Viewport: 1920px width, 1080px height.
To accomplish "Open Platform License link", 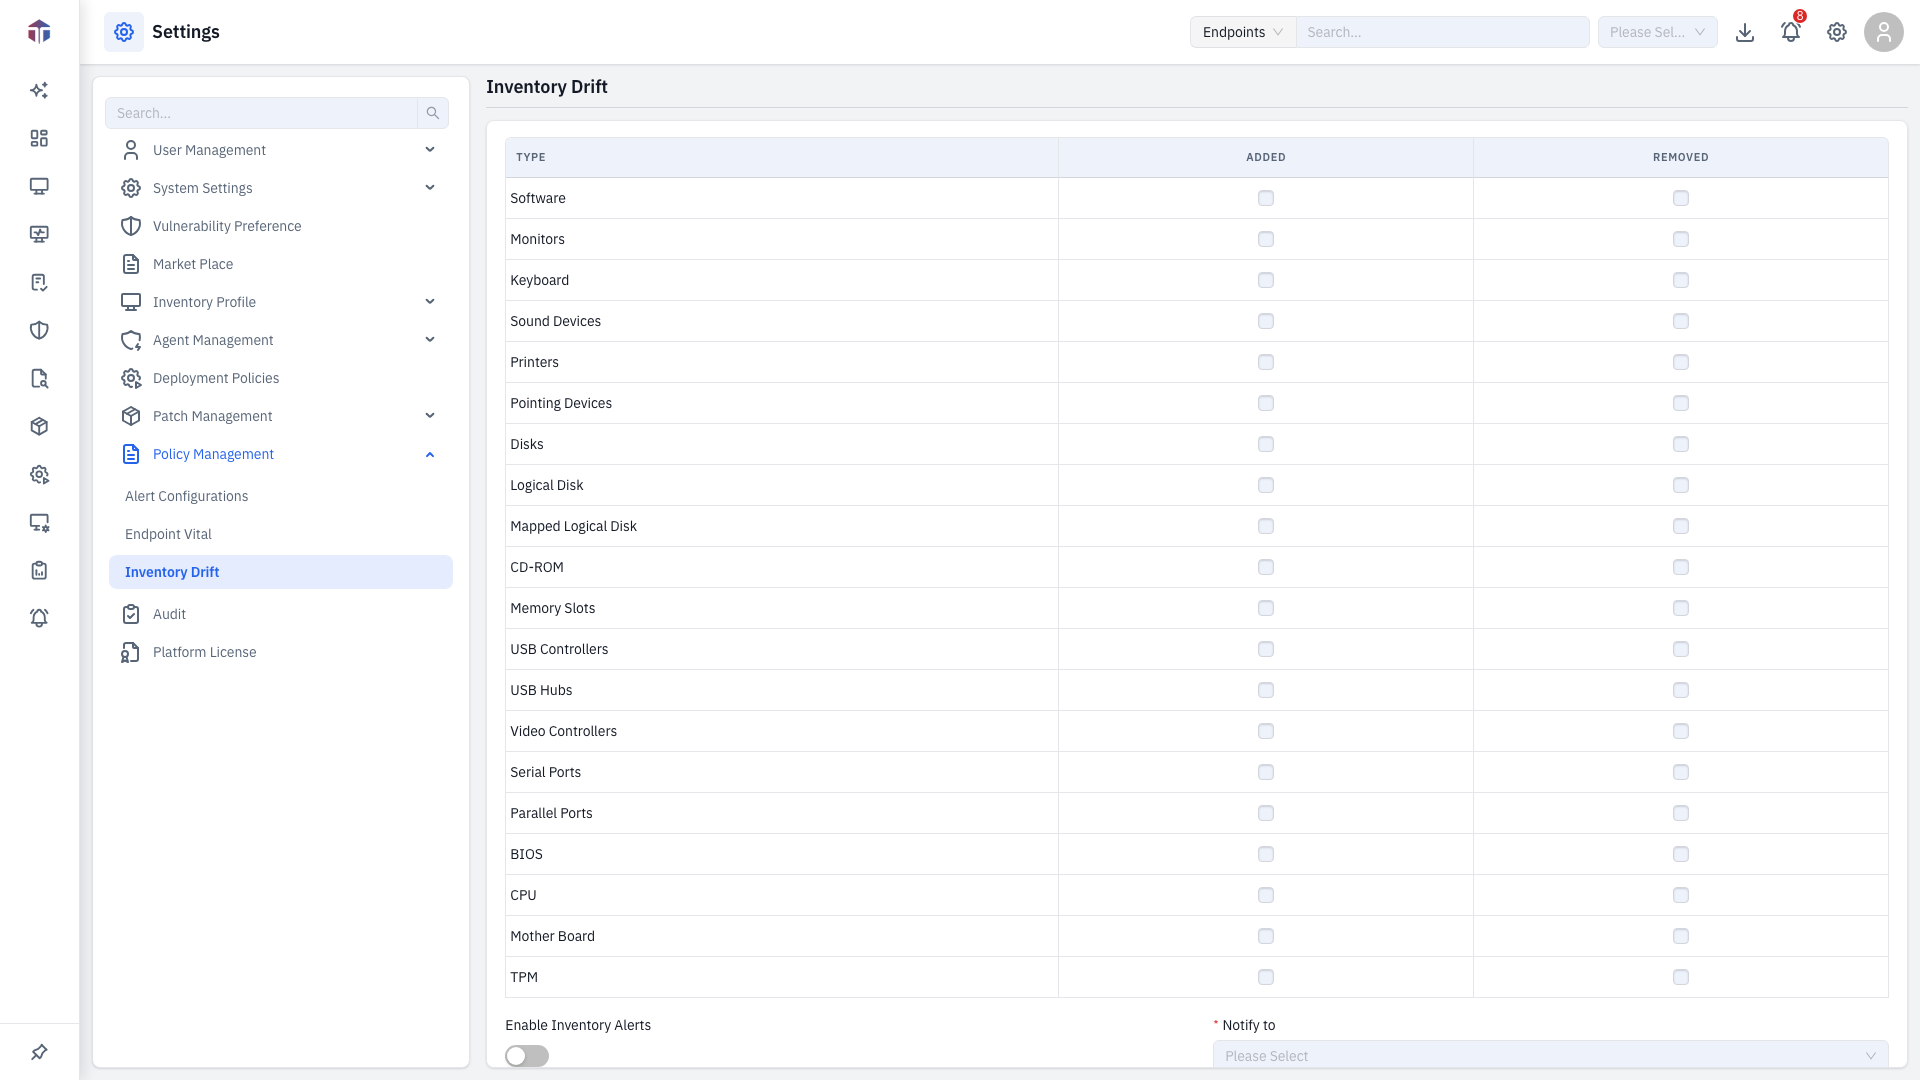I will pos(205,652).
